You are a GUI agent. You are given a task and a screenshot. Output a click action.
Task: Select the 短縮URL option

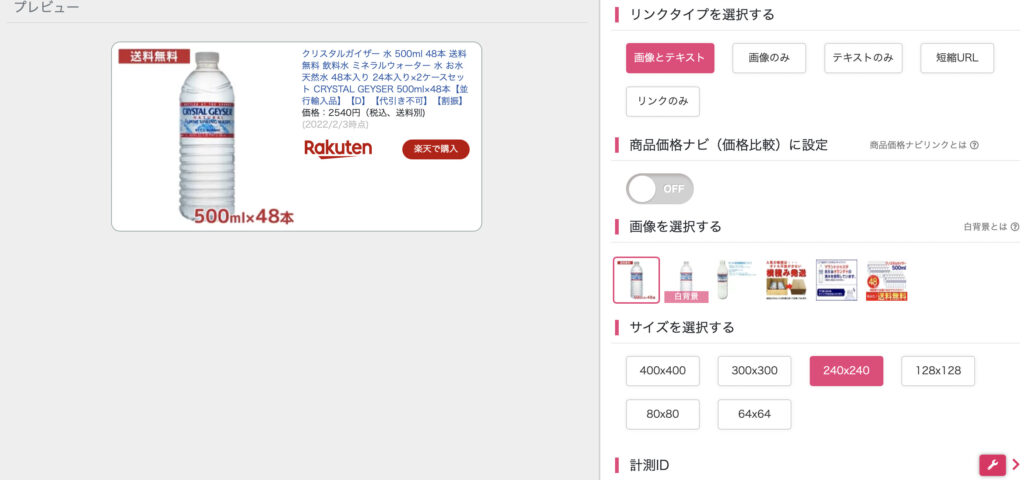[x=957, y=58]
